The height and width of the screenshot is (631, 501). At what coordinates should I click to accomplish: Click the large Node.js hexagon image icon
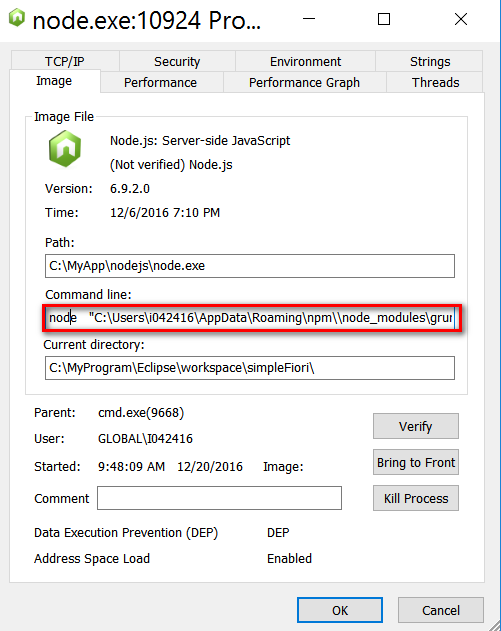[65, 148]
